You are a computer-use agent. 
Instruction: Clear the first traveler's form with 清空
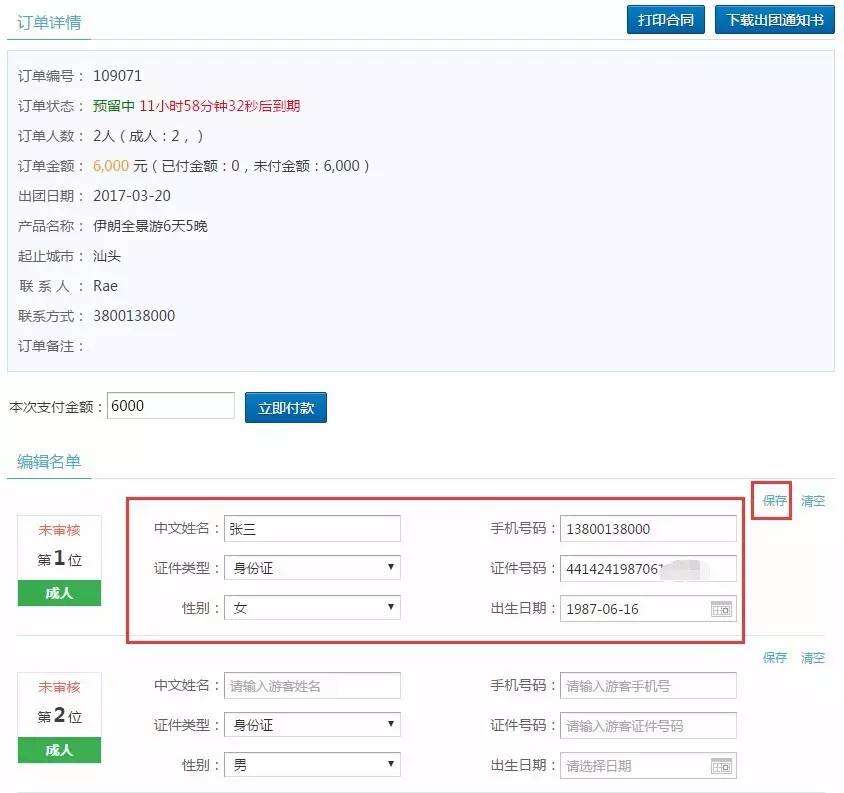coord(812,501)
